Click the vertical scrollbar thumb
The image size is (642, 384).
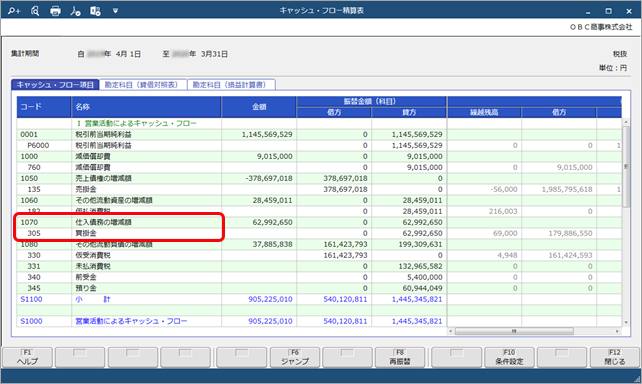click(626, 166)
